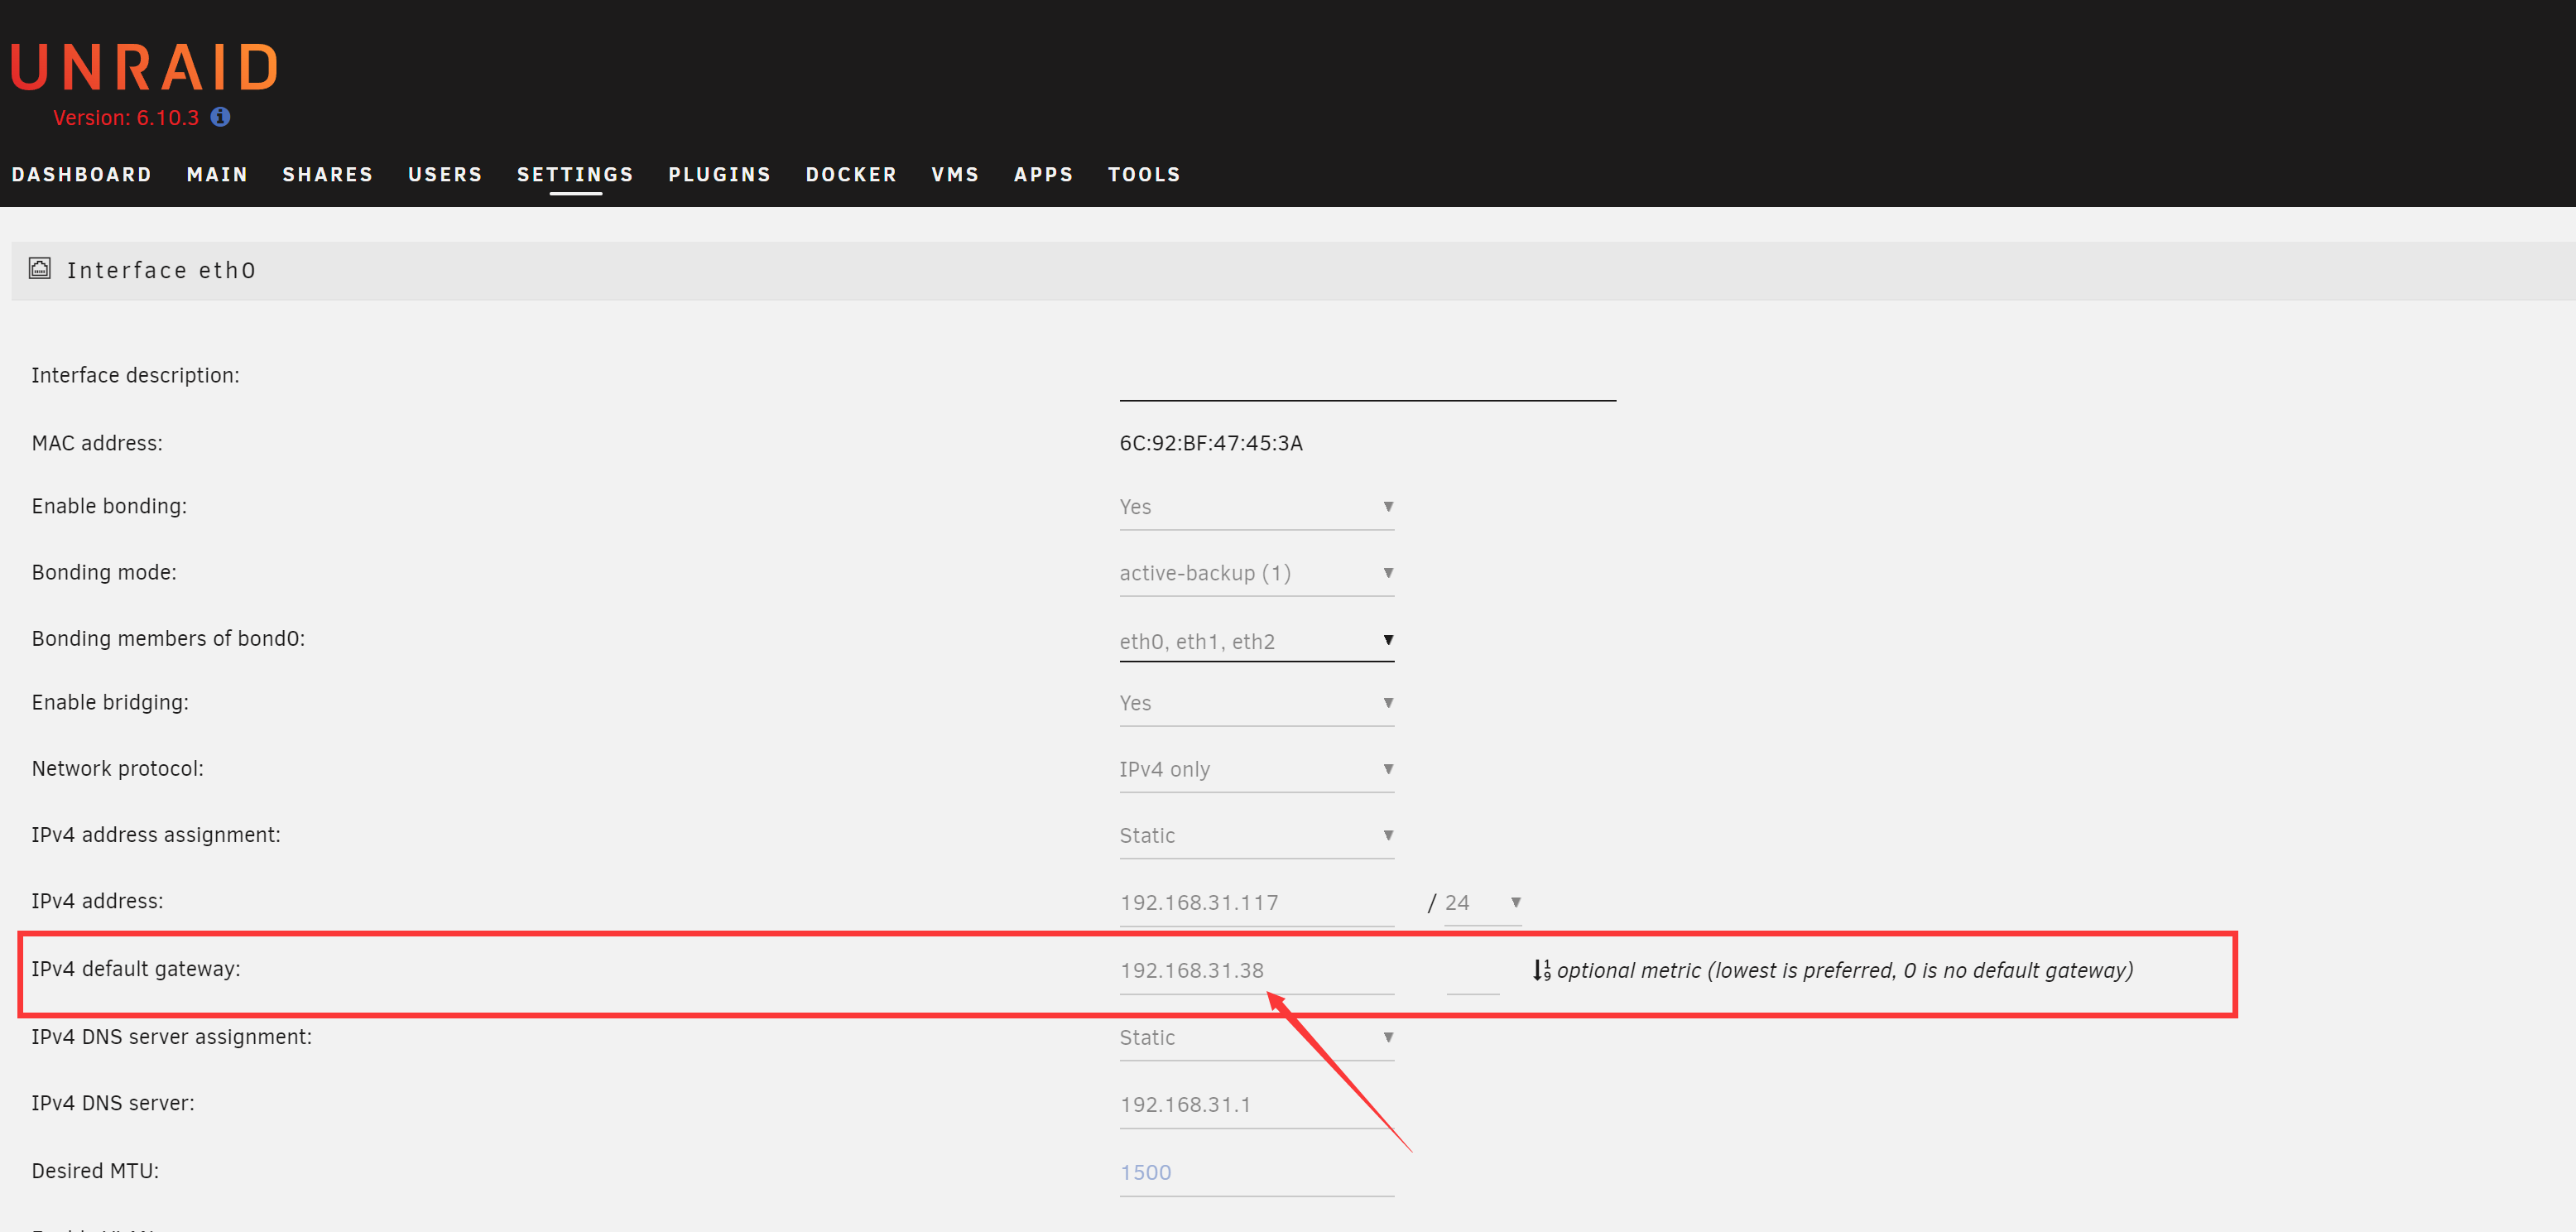
Task: Open the Enable bonding dropdown
Action: coord(1256,507)
